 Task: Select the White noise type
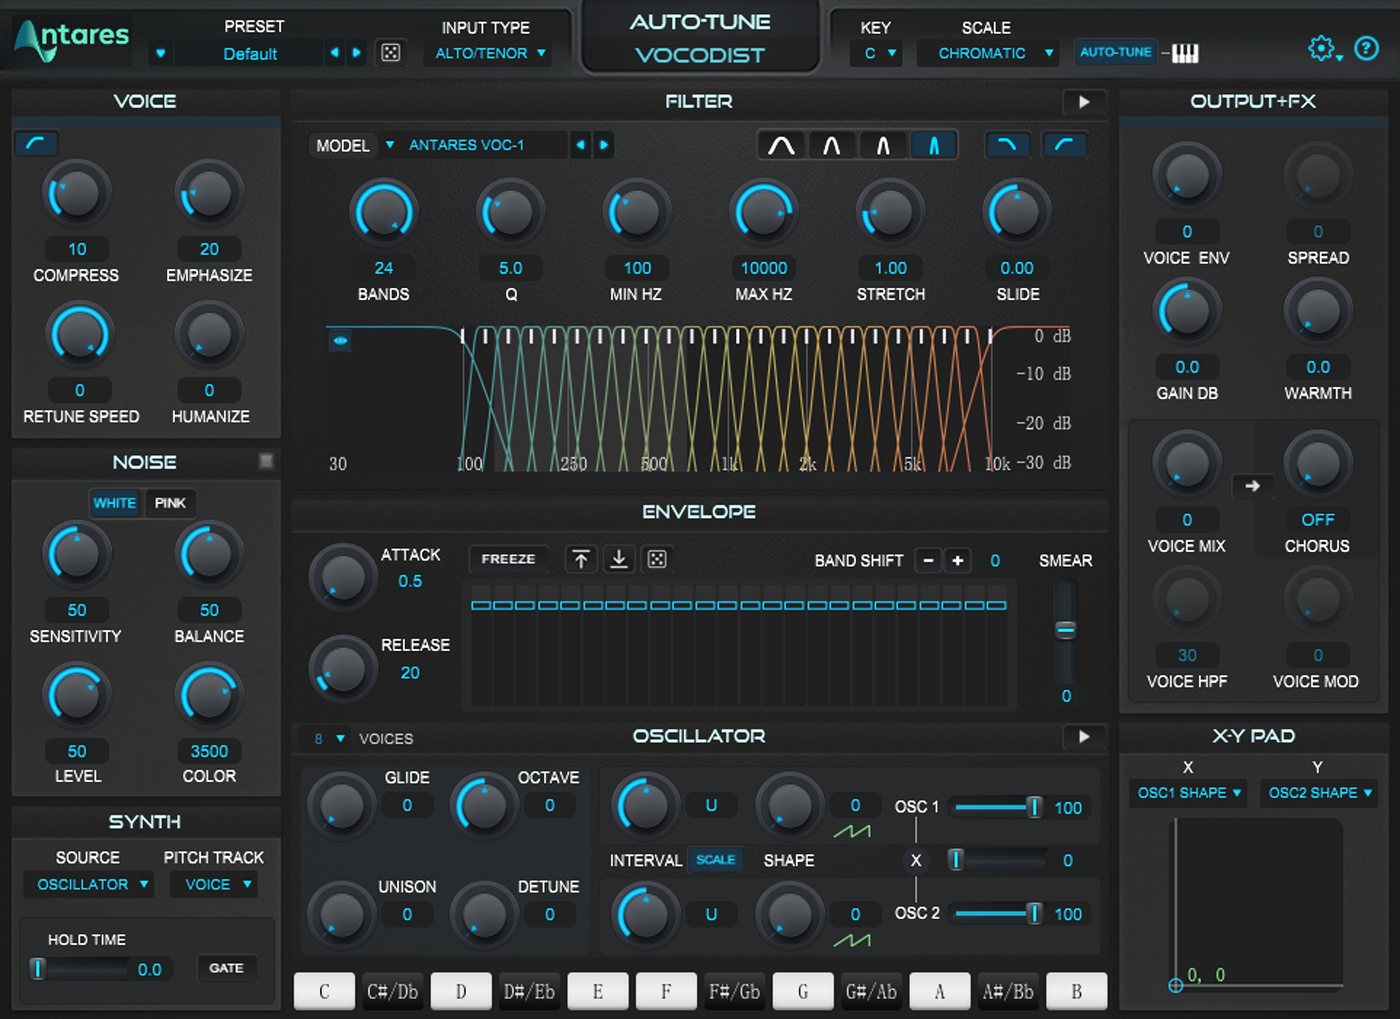[115, 503]
